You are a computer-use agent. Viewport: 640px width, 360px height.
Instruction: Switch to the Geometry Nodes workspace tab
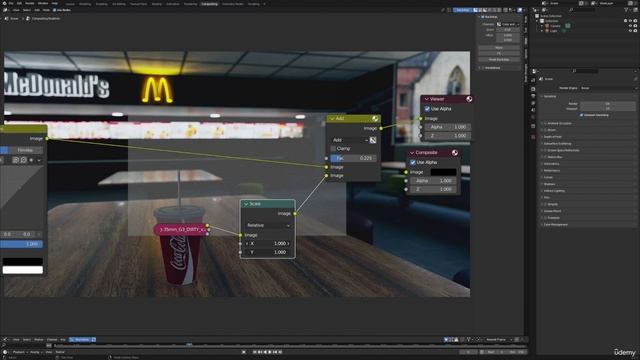pyautogui.click(x=232, y=4)
